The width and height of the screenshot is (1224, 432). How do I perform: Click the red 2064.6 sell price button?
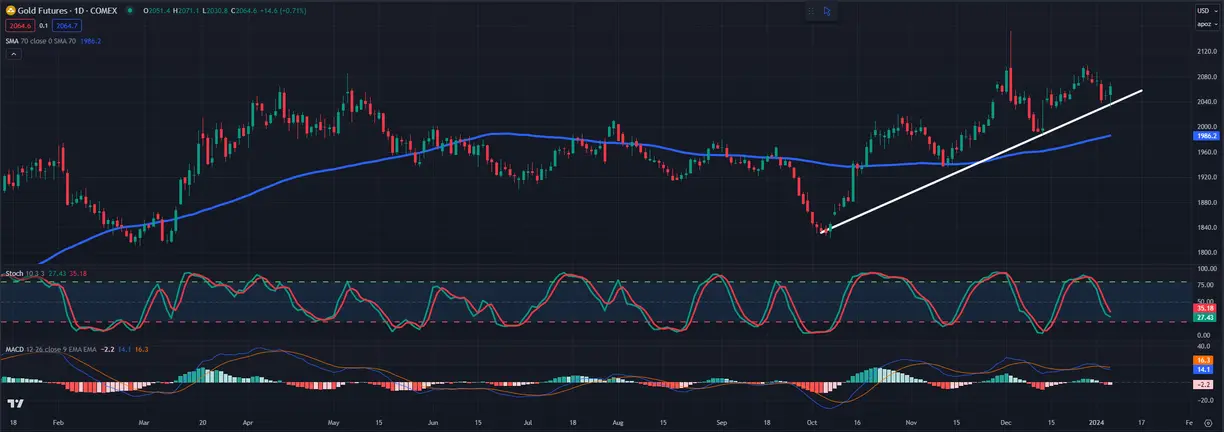coord(19,25)
